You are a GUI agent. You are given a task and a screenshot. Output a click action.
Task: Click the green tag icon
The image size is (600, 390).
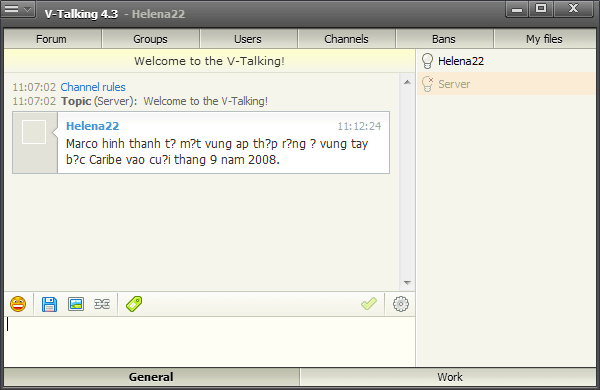pyautogui.click(x=134, y=304)
